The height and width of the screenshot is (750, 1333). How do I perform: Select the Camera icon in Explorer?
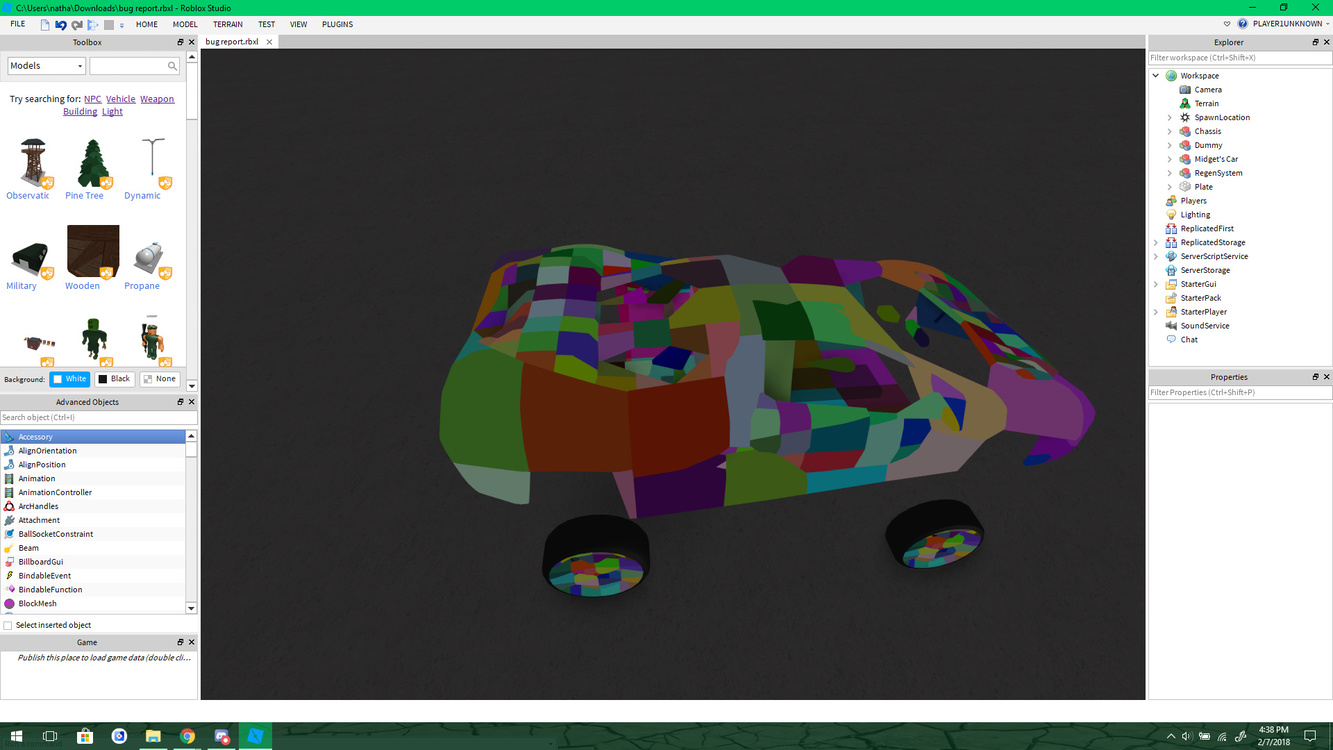(1186, 89)
